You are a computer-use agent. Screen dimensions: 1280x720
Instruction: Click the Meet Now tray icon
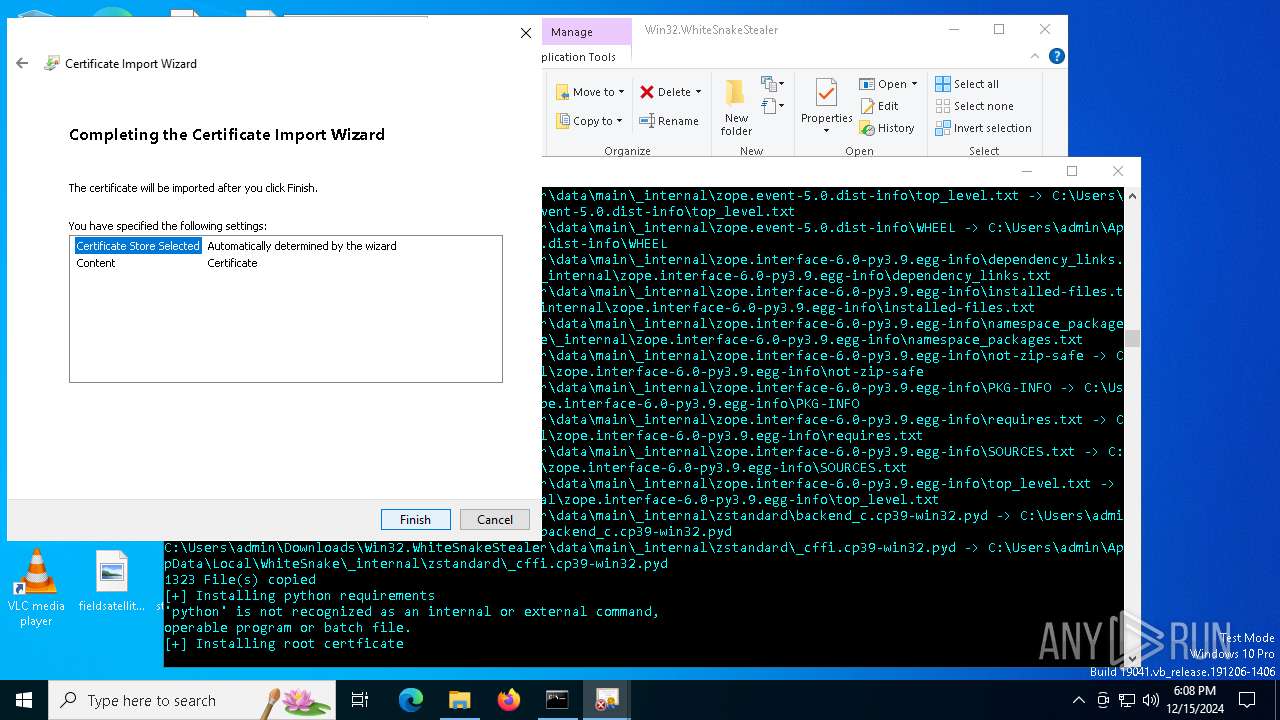click(x=1103, y=700)
